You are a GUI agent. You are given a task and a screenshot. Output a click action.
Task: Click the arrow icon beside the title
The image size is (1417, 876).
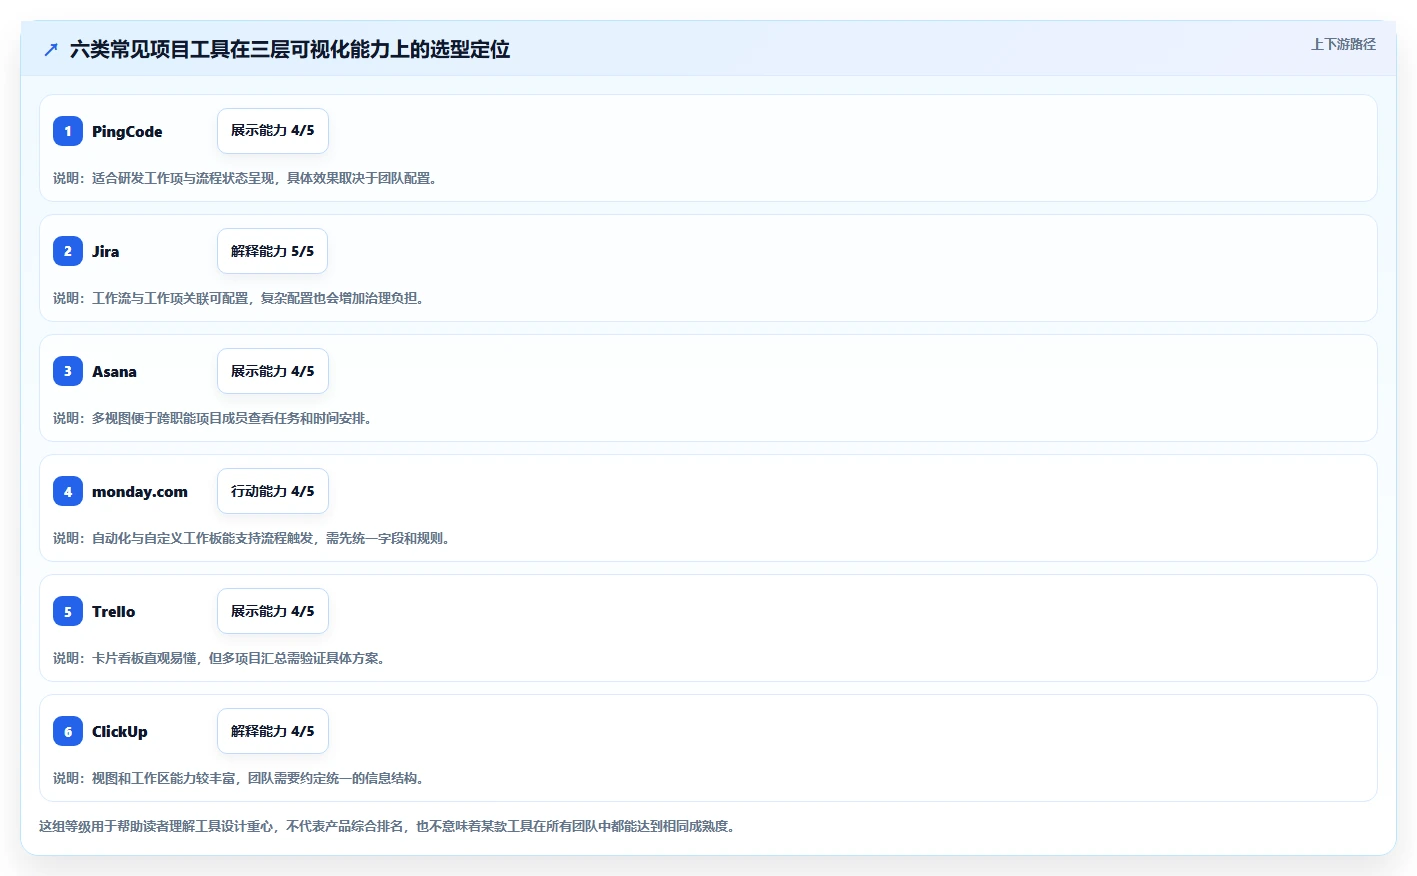coord(51,49)
